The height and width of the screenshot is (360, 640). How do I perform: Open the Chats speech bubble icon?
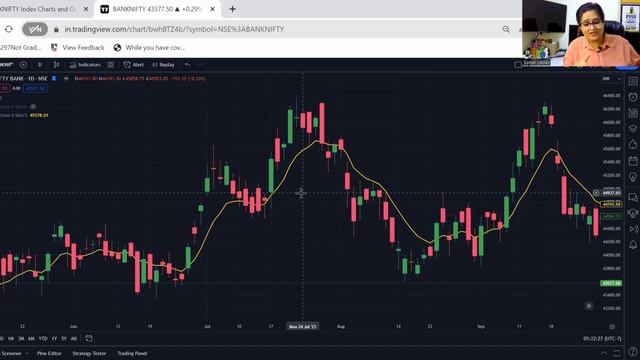pyautogui.click(x=633, y=197)
